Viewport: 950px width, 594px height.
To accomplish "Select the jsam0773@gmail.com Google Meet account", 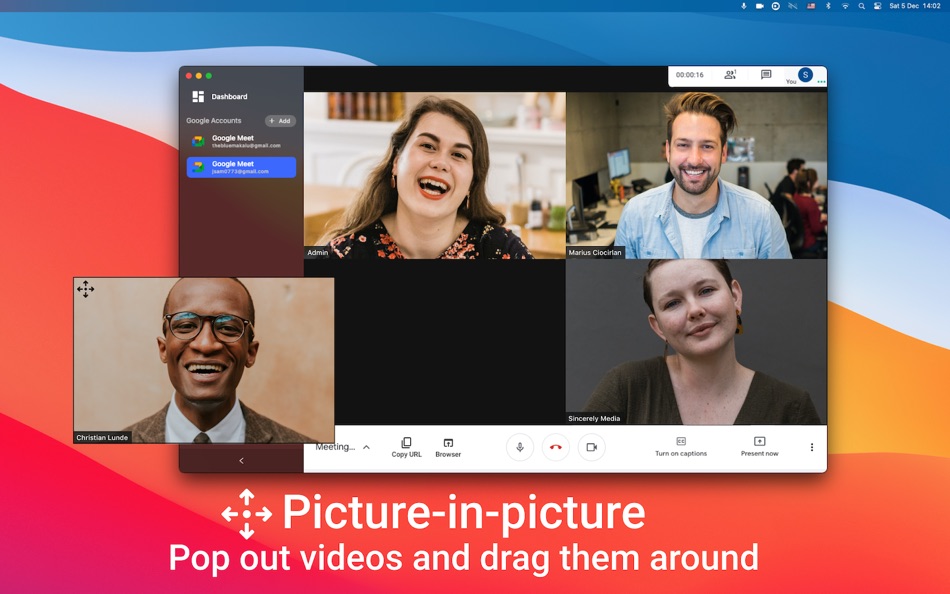I will (x=241, y=167).
